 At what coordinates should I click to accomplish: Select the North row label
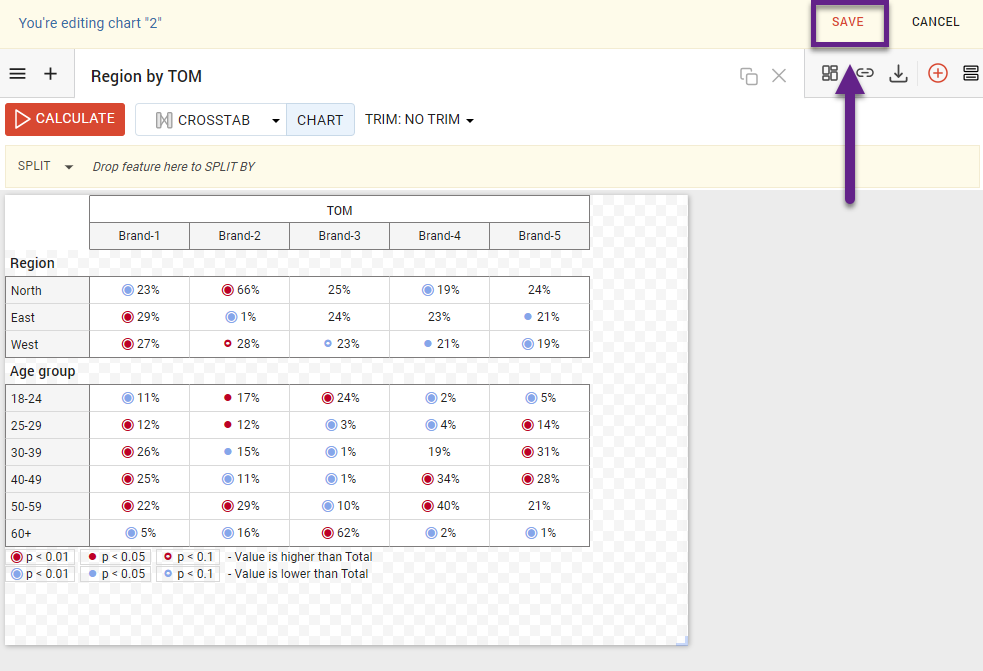26,291
